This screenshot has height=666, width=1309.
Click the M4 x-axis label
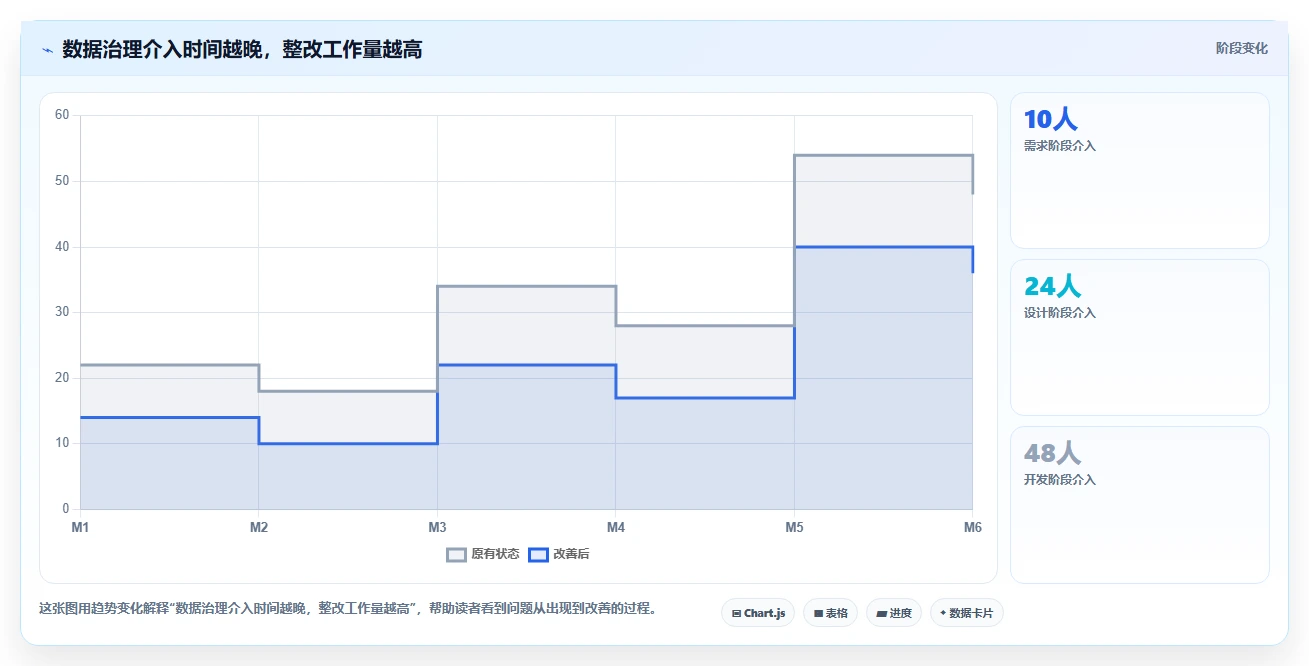616,527
